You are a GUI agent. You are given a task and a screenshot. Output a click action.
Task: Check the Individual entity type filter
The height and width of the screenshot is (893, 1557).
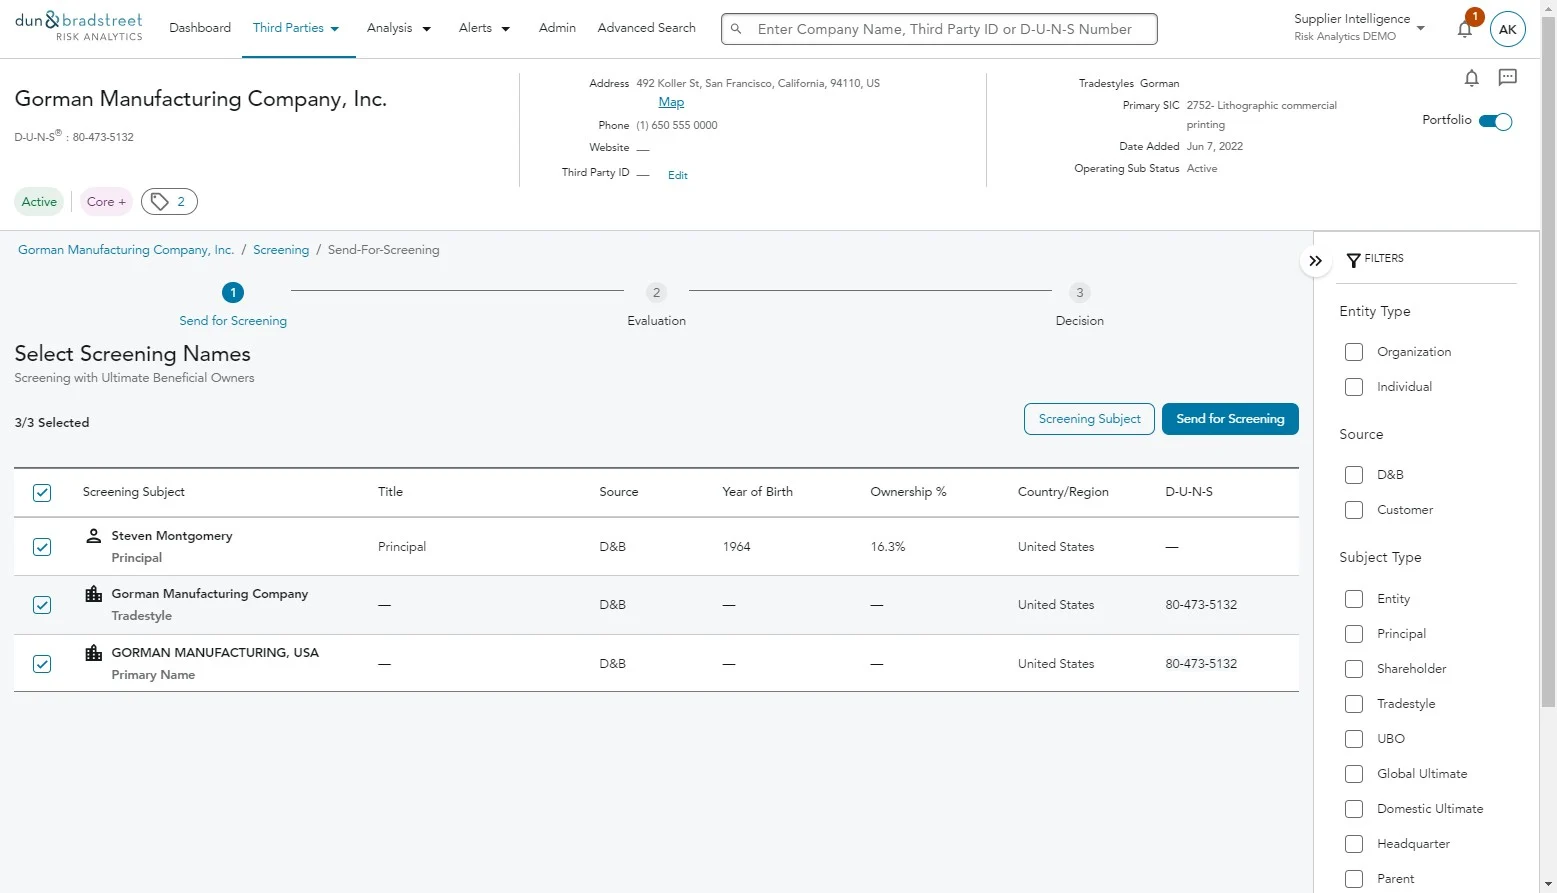tap(1354, 387)
